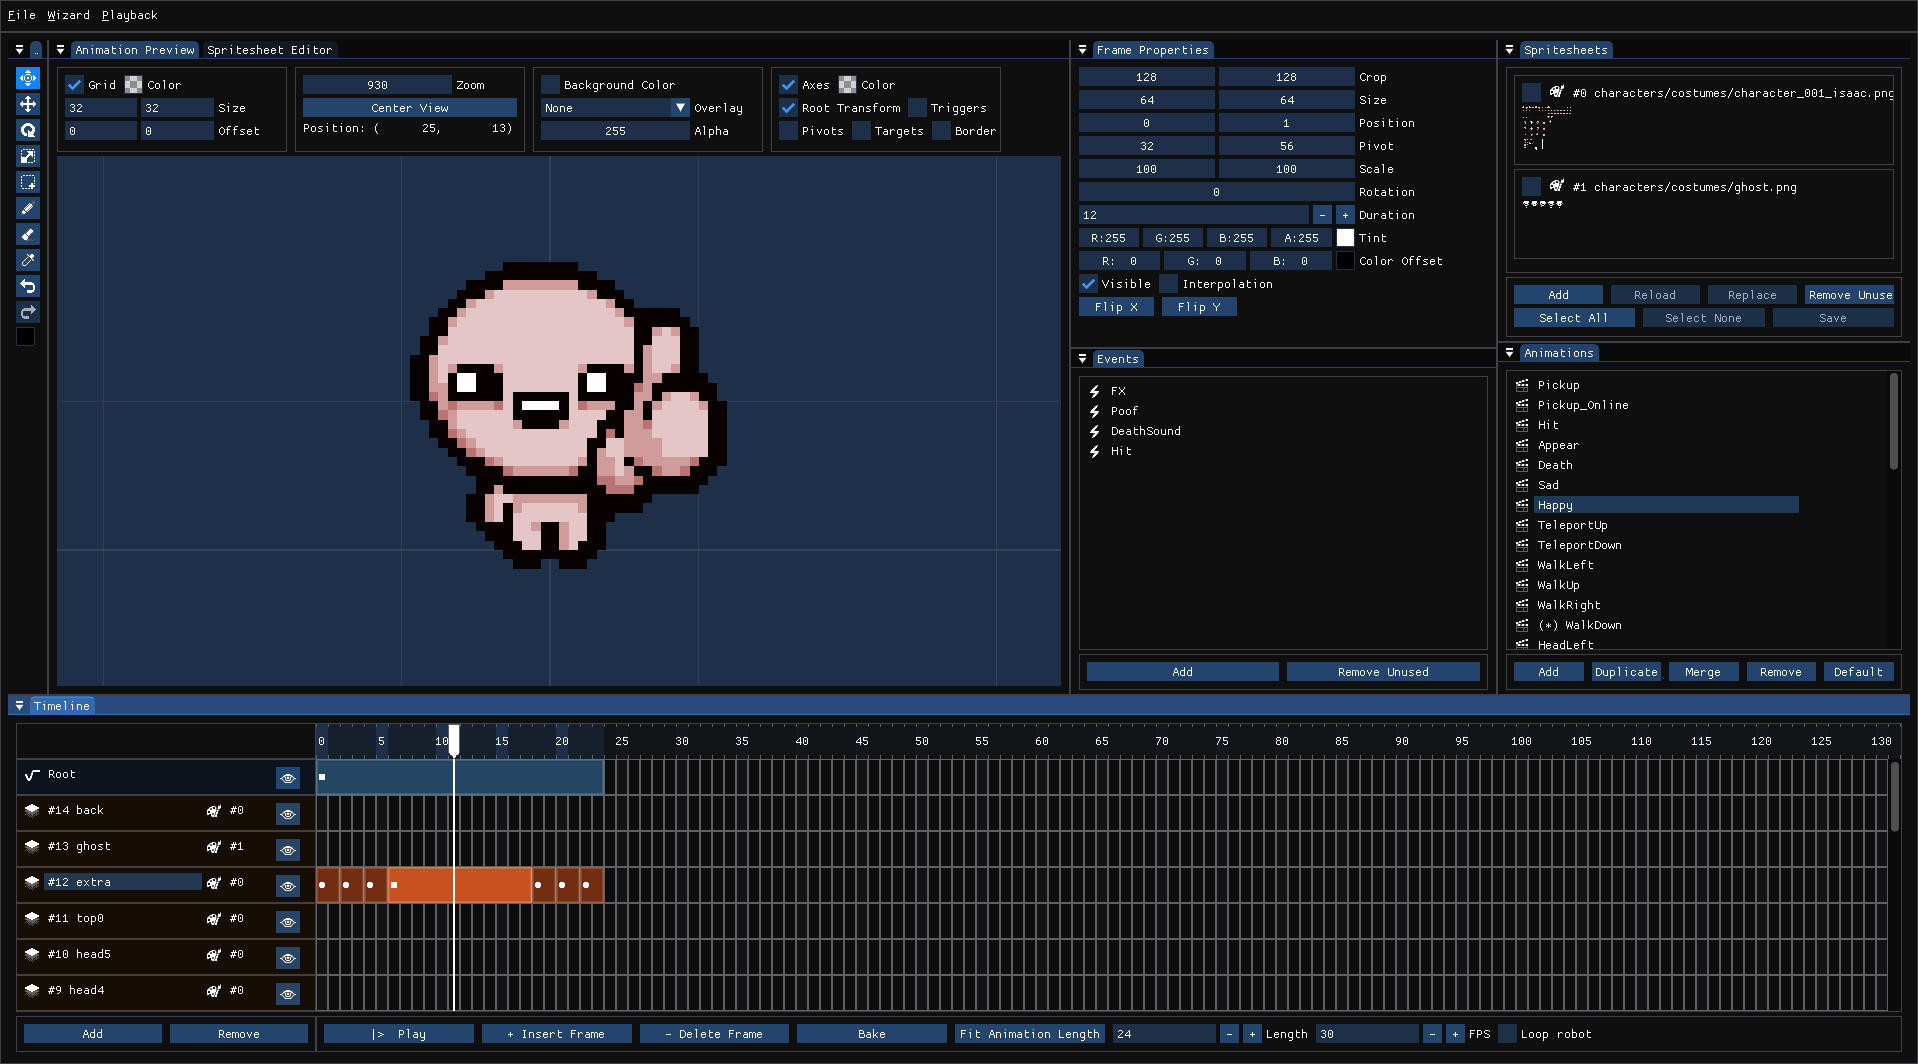Click the DeathSound event lightning icon
The width and height of the screenshot is (1918, 1064).
1095,431
